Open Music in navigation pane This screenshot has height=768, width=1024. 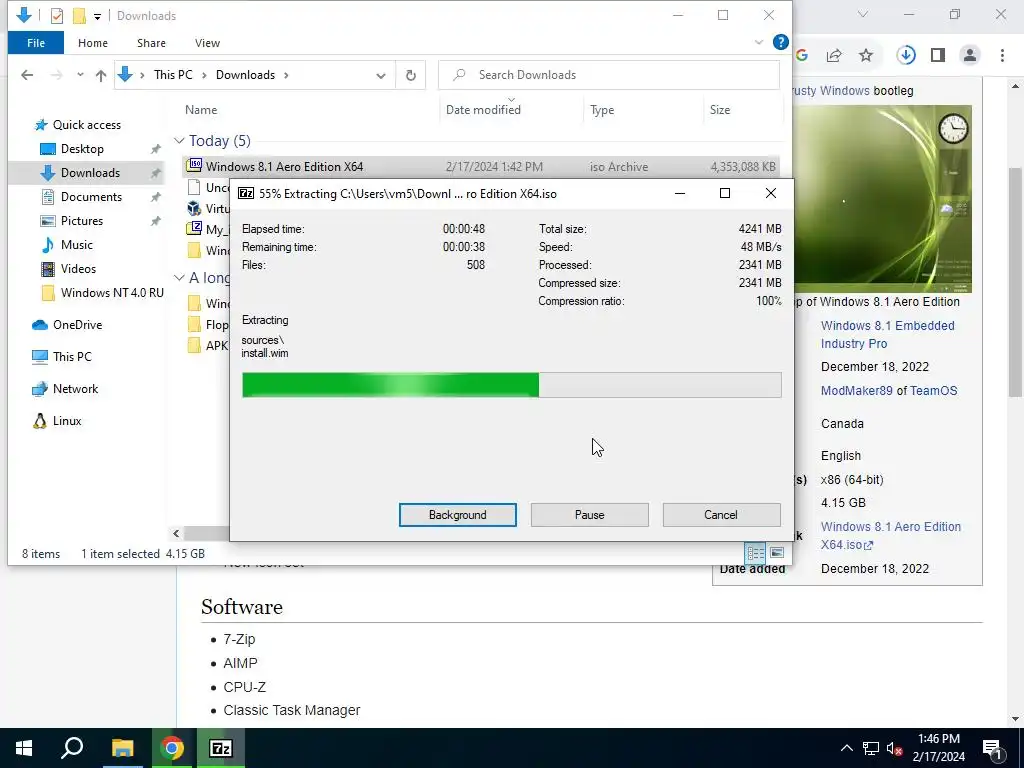pyautogui.click(x=76, y=245)
